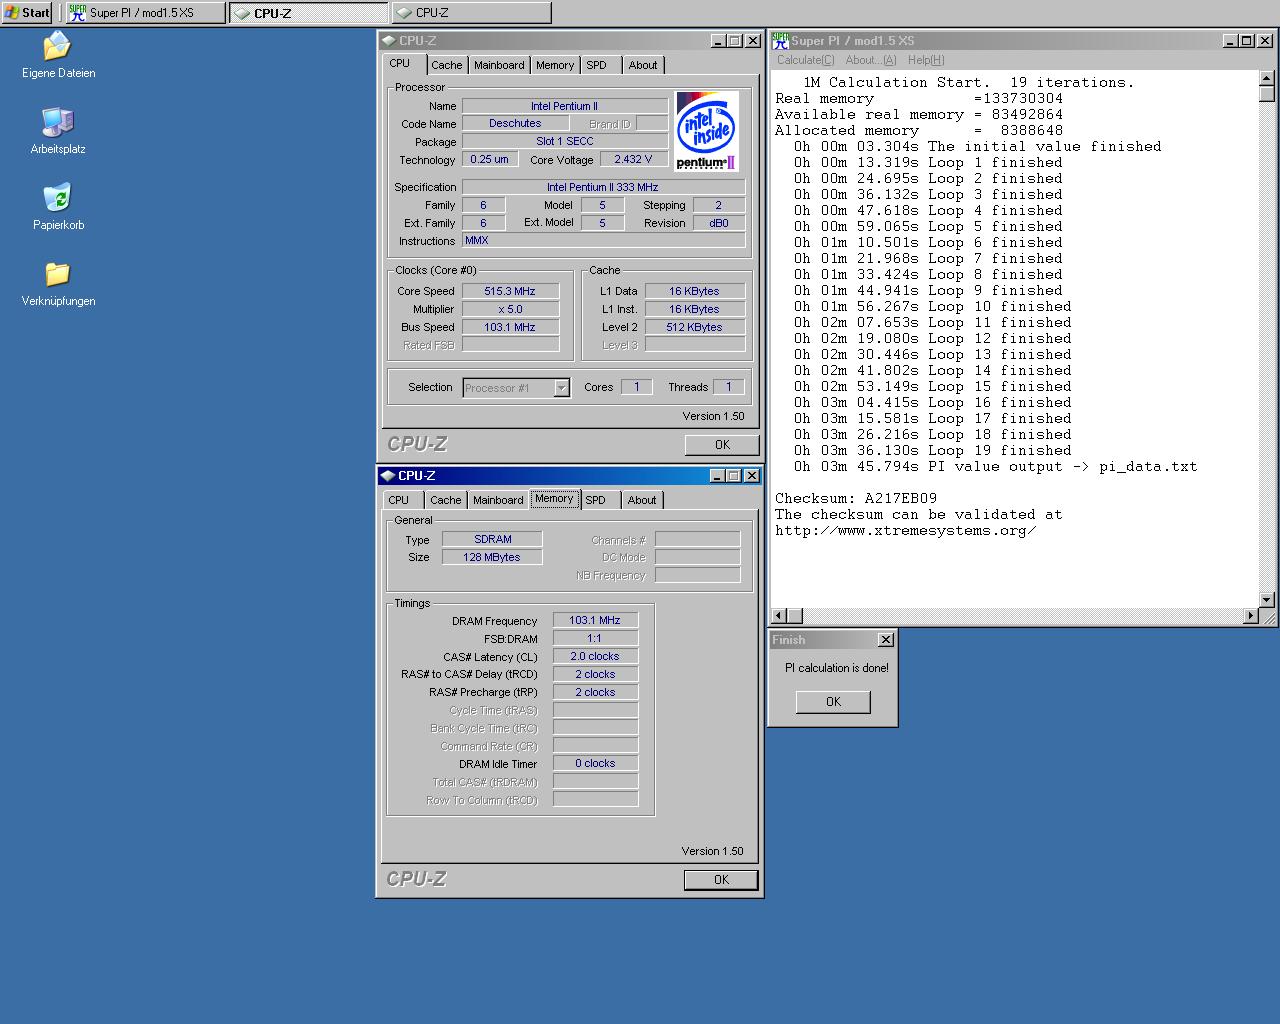Screen dimensions: 1280x1024
Task: Click OK in lower CPU-Z memory window
Action: point(721,880)
